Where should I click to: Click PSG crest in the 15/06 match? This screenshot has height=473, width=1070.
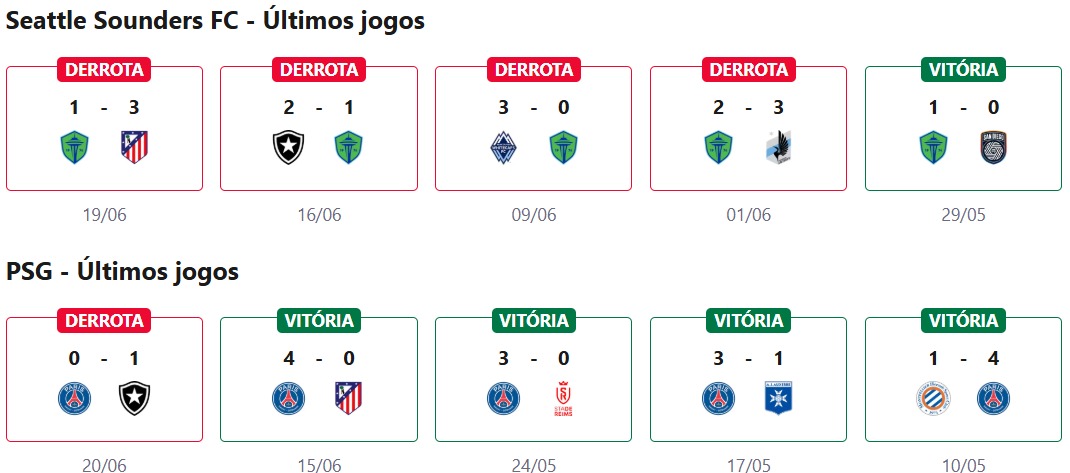(288, 399)
